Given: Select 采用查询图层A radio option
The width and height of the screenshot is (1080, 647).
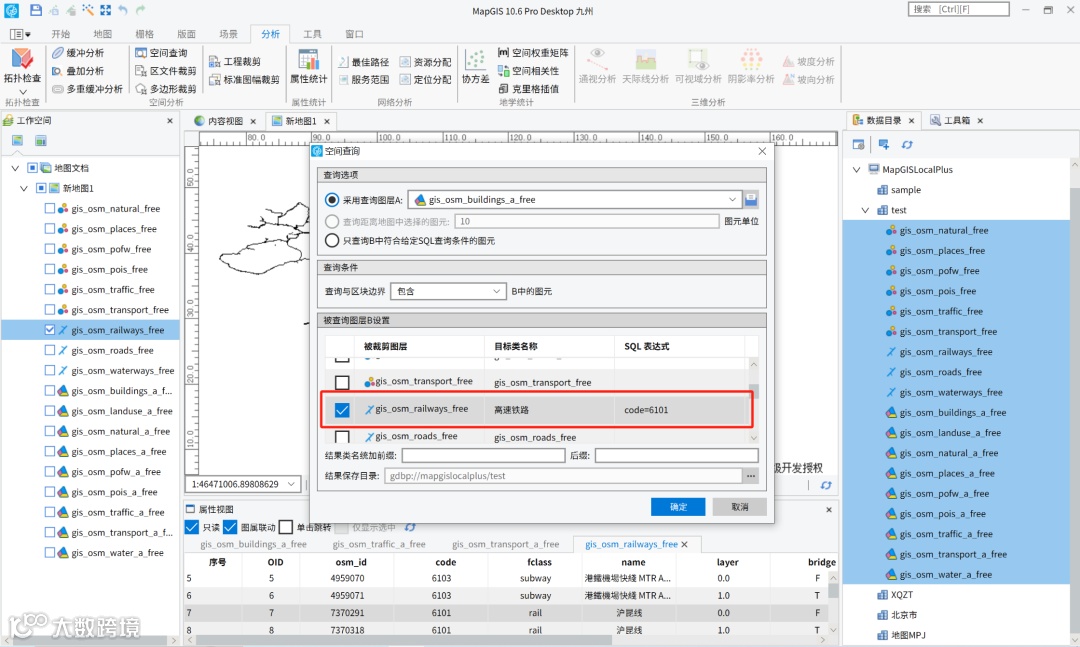Looking at the screenshot, I should pos(332,200).
